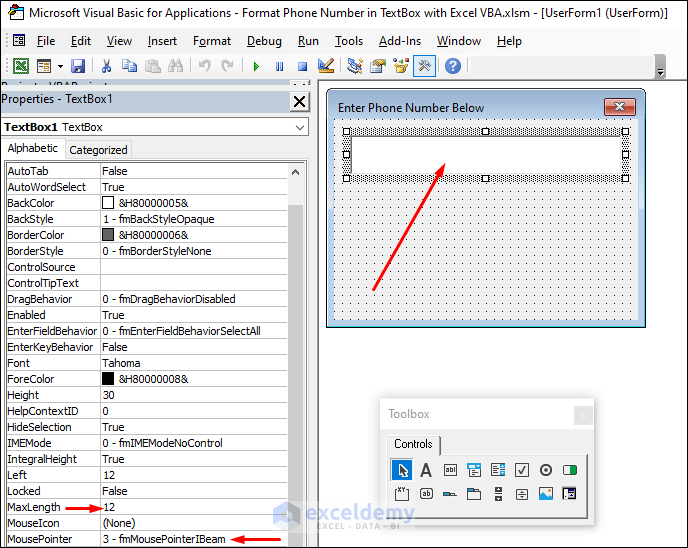Pick the ListBox tool in the Toolbox
Screen dimensions: 688x548
click(x=498, y=469)
